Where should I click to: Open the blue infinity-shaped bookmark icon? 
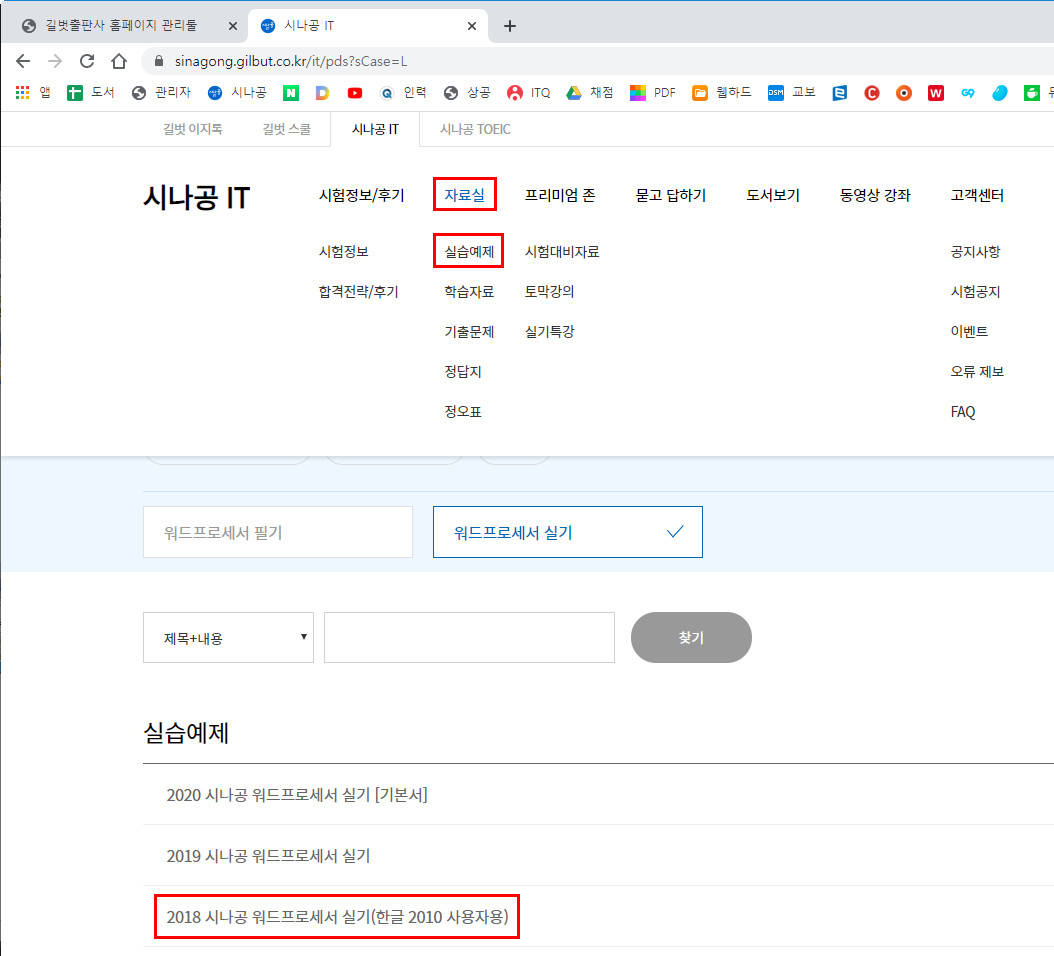coord(968,93)
